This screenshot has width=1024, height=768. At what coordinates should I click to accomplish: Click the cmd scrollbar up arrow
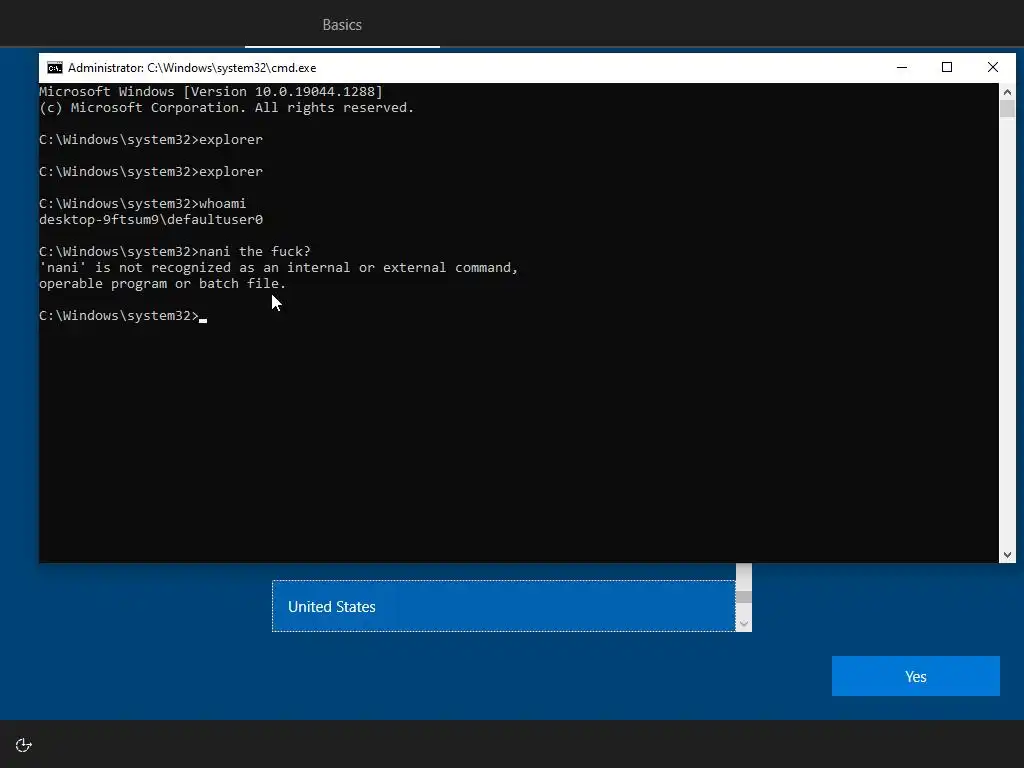coord(1007,92)
